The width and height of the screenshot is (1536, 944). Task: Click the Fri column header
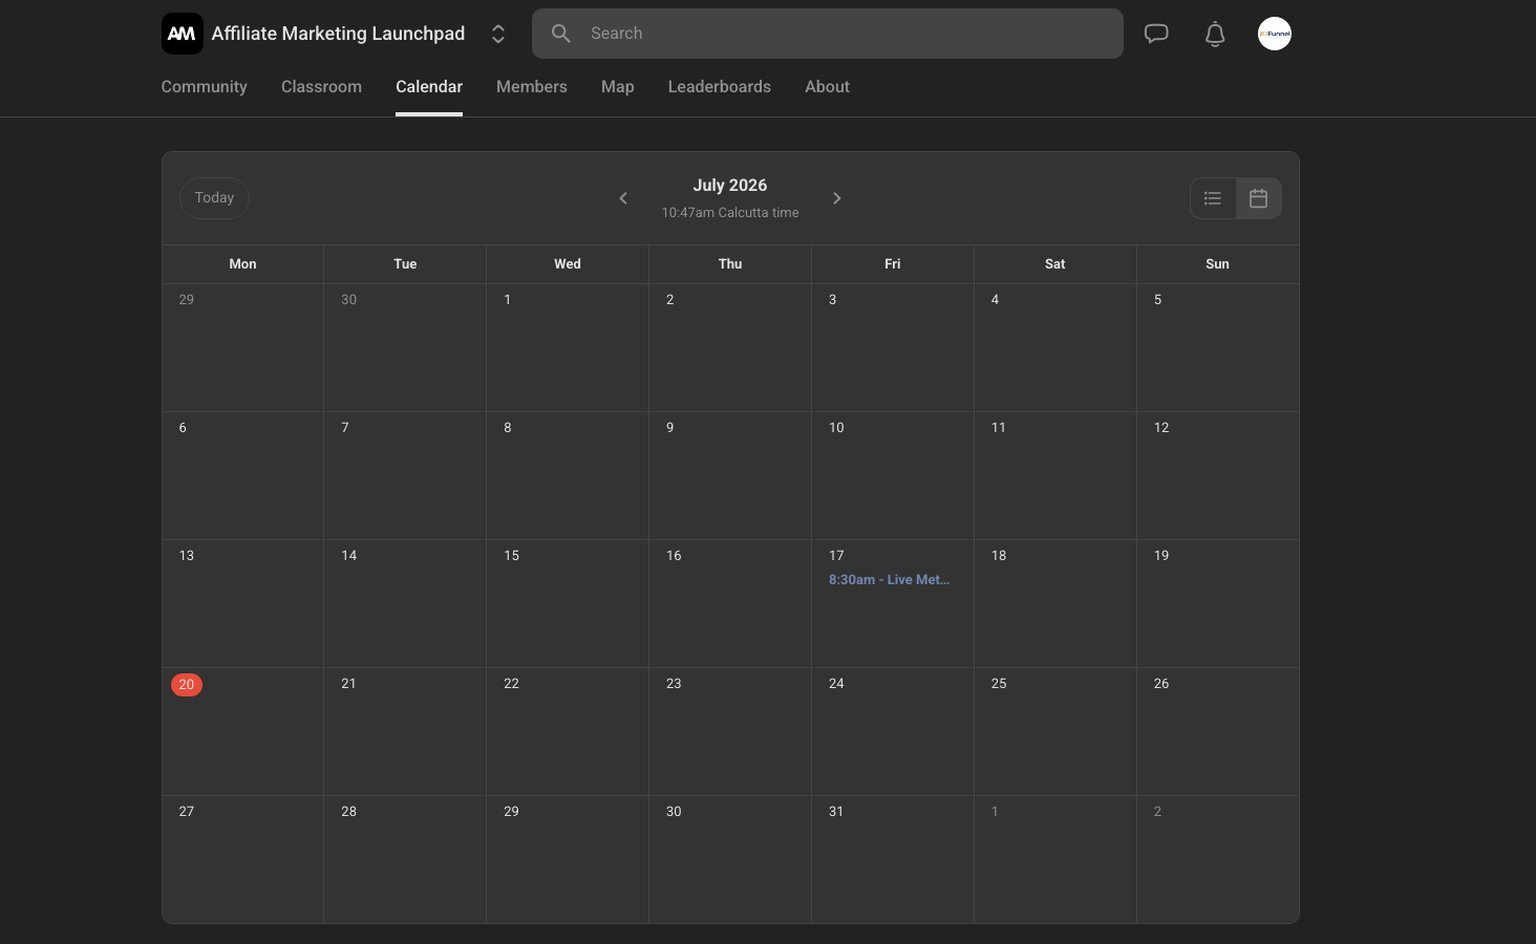(892, 264)
